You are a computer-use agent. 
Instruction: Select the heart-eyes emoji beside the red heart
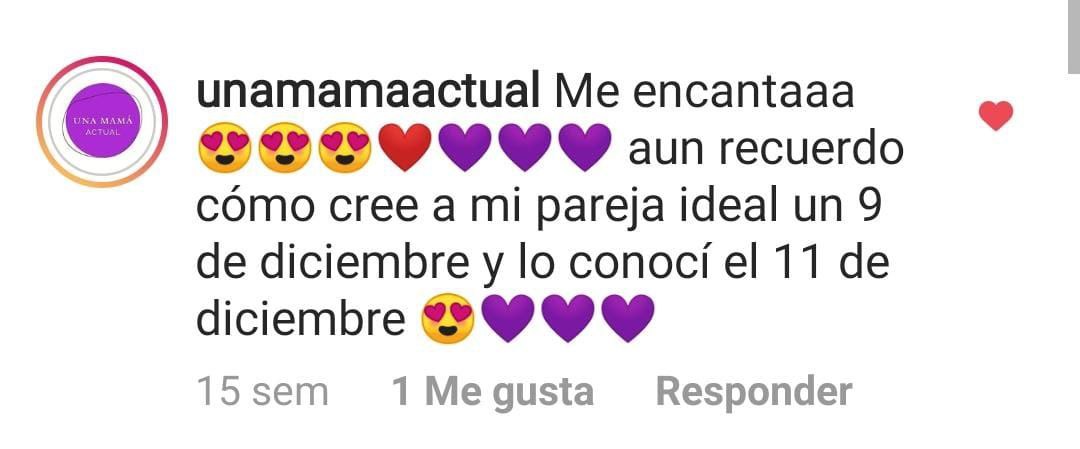(x=345, y=147)
